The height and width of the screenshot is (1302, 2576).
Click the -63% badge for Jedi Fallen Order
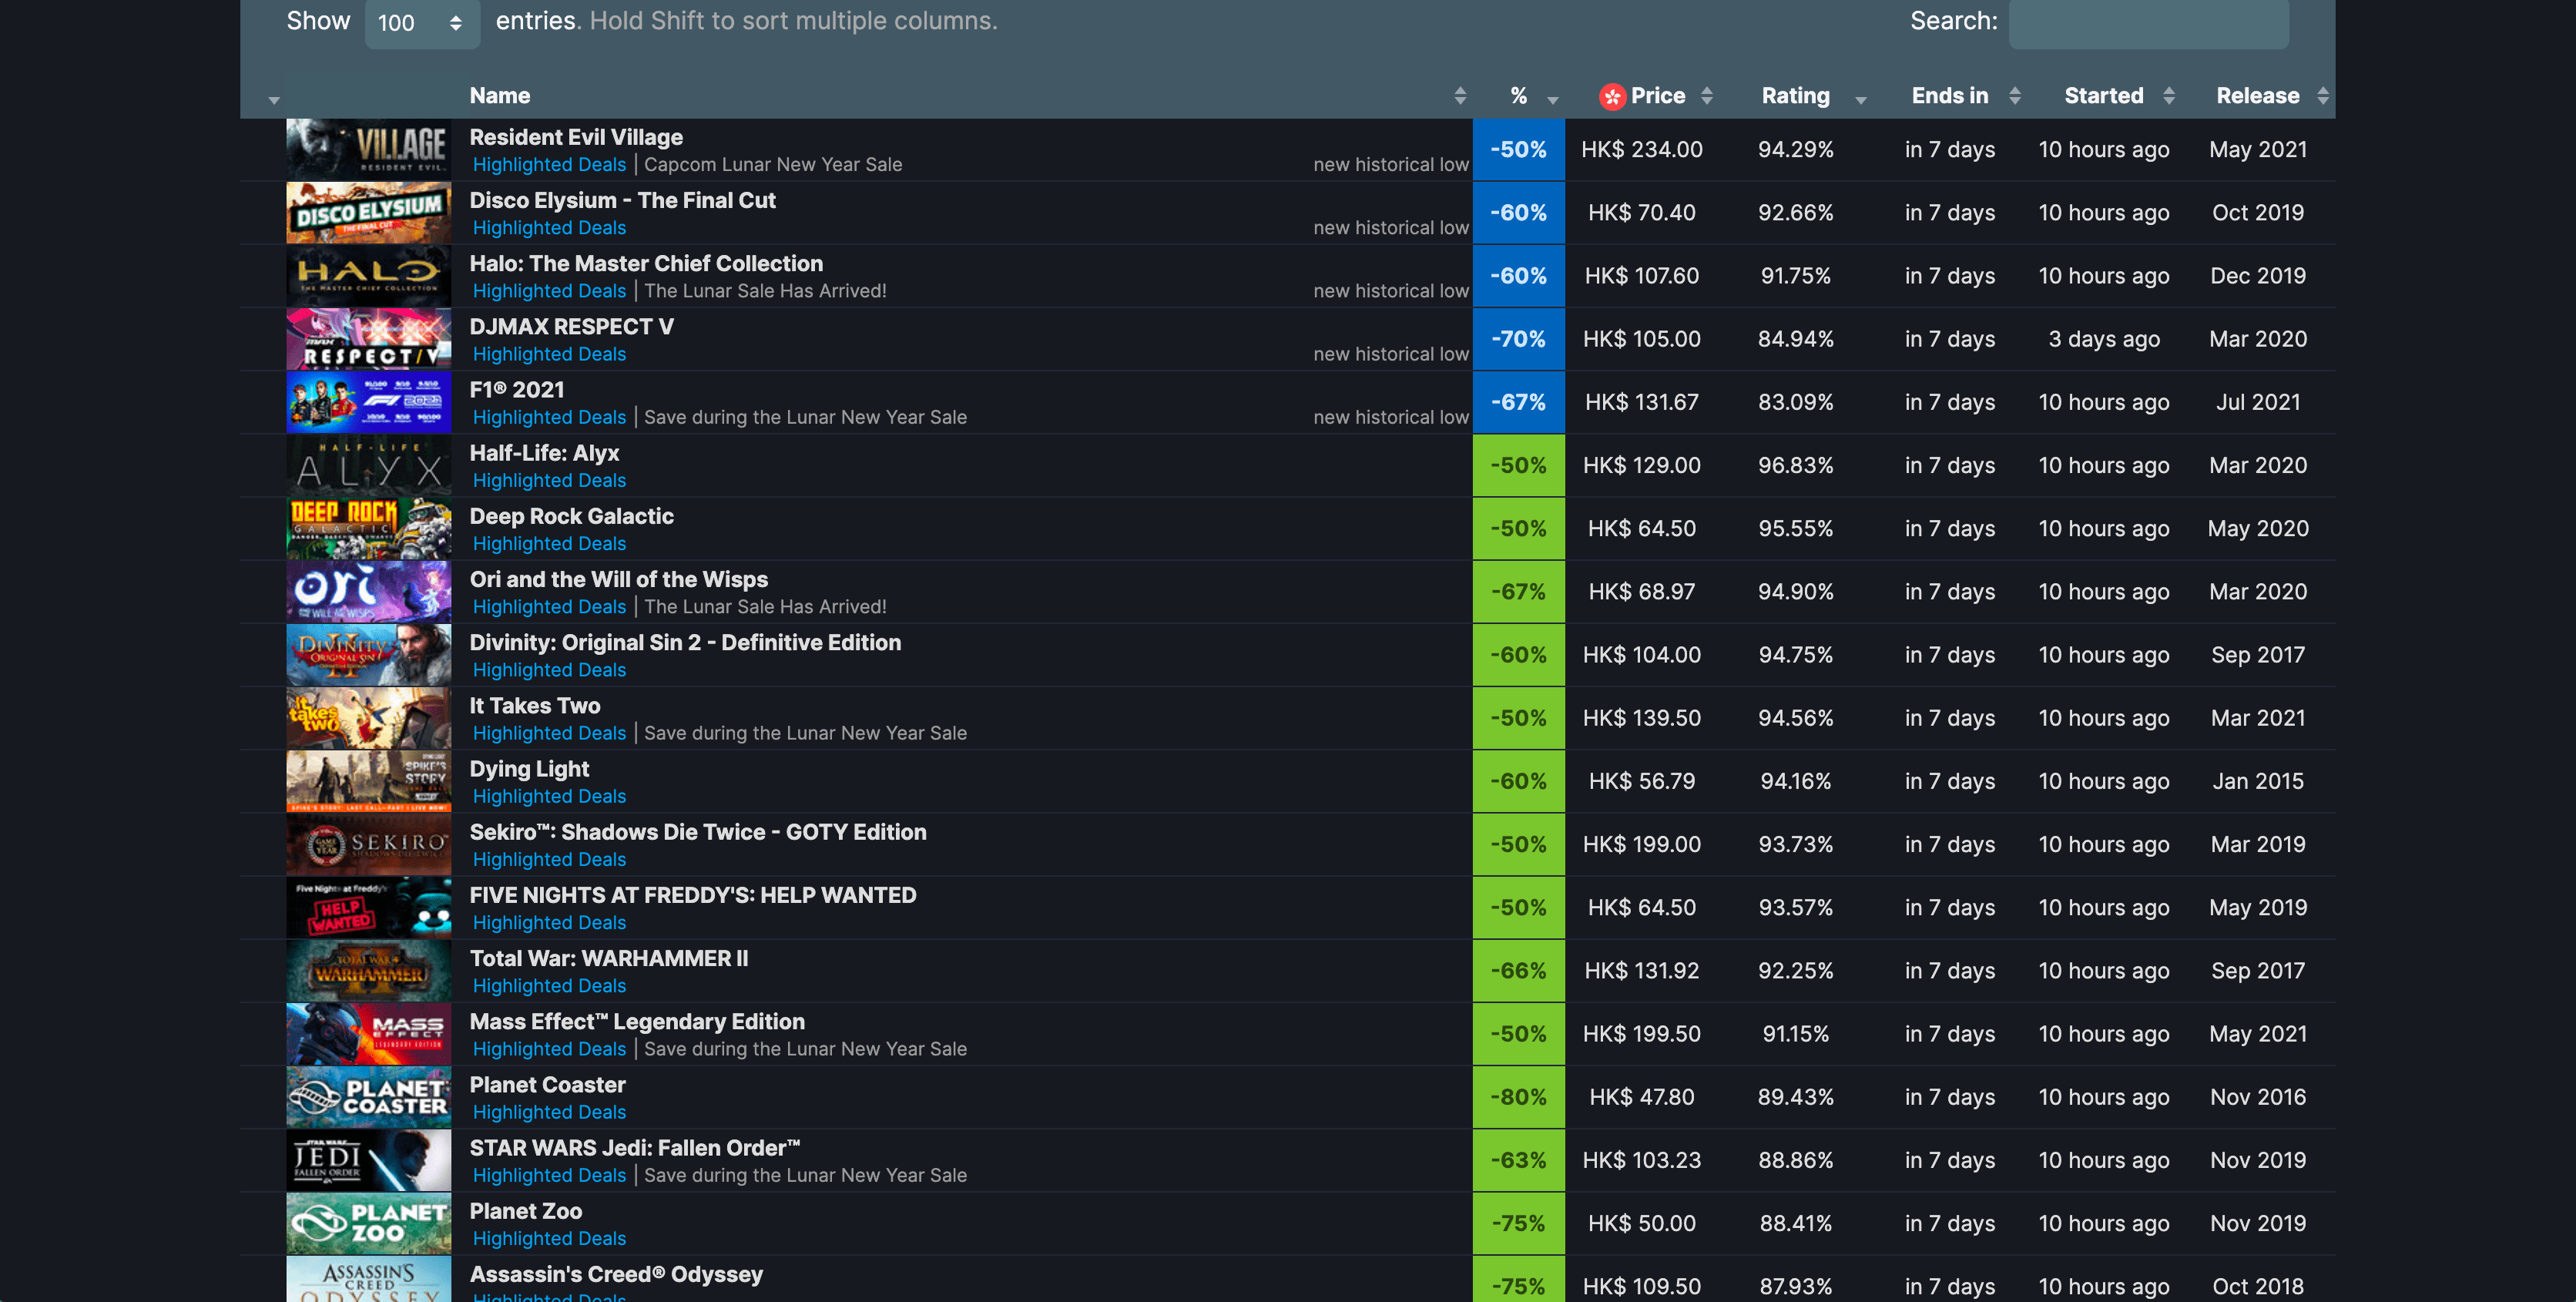tap(1518, 1160)
